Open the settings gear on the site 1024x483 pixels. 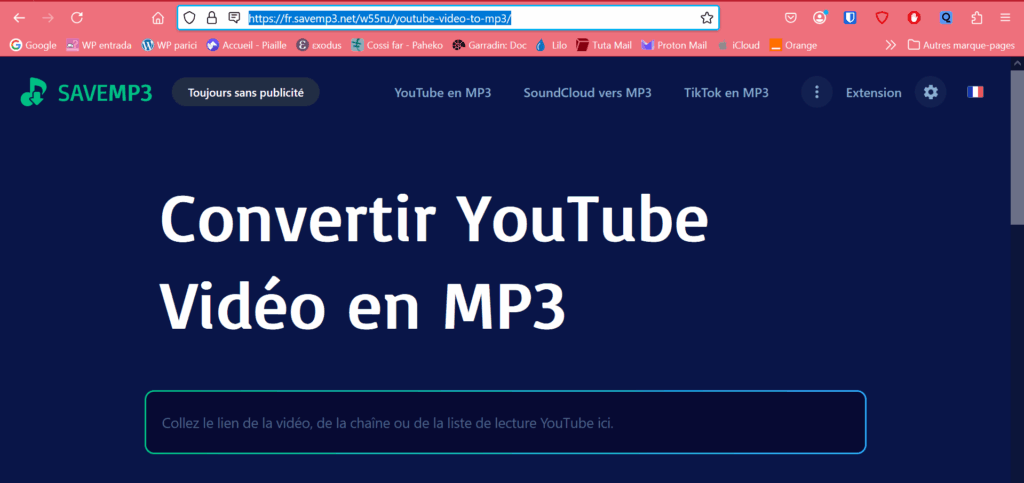pyautogui.click(x=931, y=92)
